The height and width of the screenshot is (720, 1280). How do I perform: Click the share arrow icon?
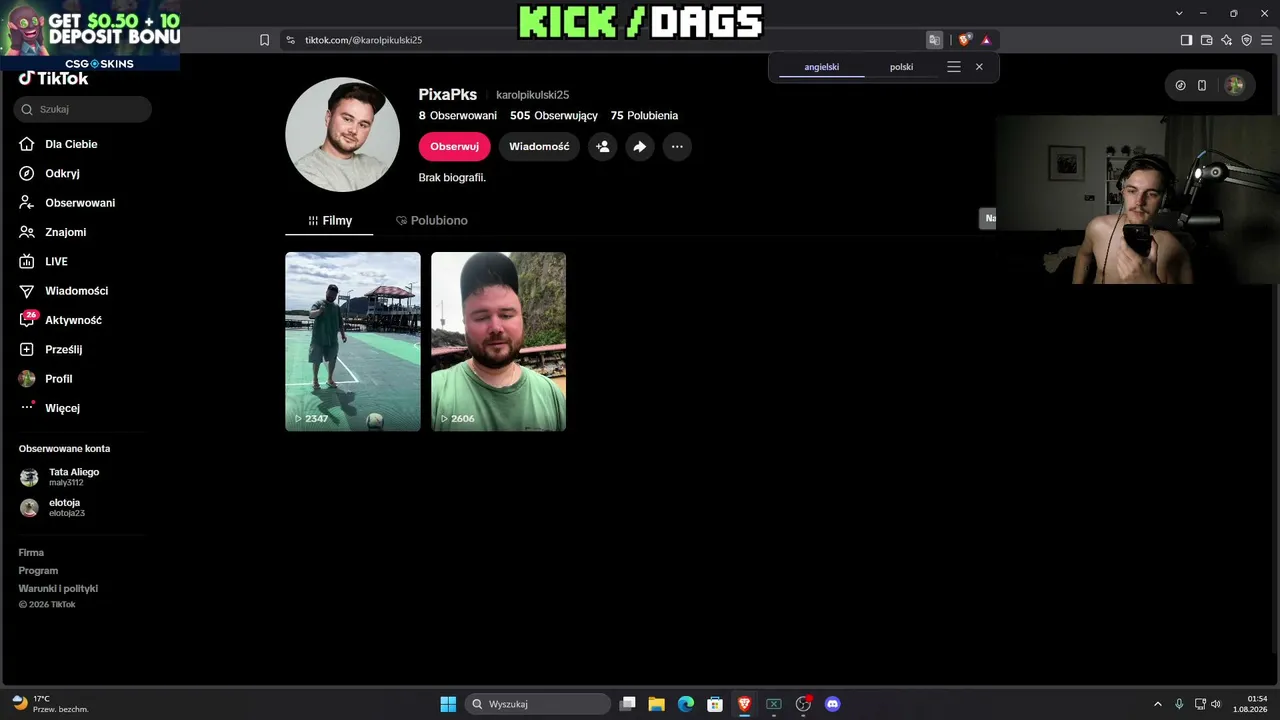[639, 146]
